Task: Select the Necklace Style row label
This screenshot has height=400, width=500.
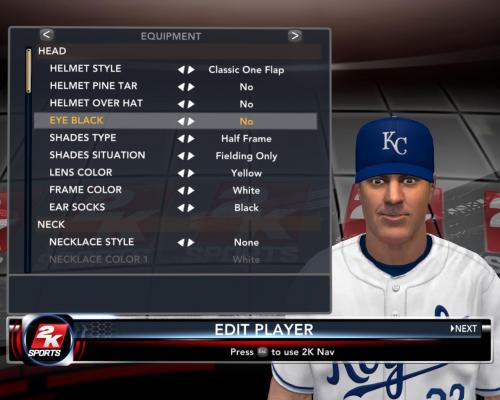Action: point(92,242)
